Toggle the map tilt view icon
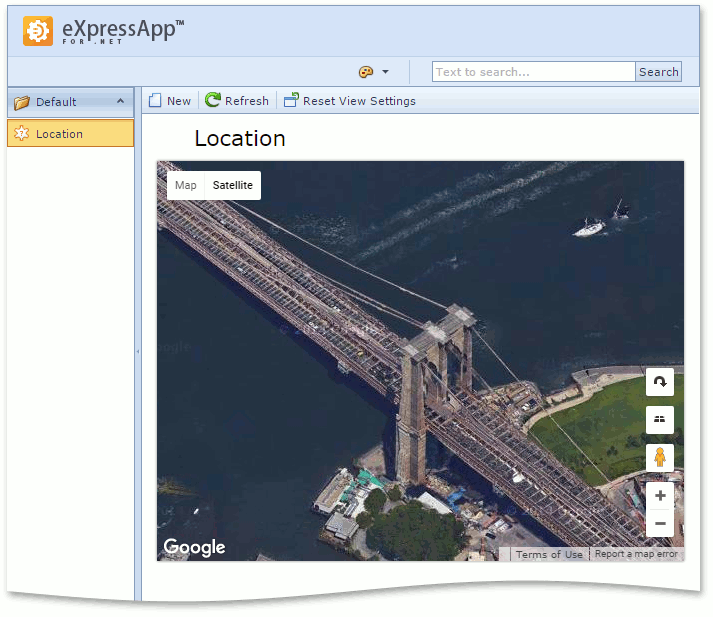This screenshot has width=713, height=617. tap(660, 419)
